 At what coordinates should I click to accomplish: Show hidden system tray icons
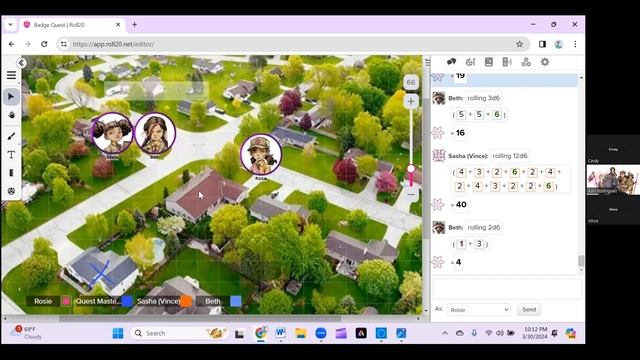[445, 333]
